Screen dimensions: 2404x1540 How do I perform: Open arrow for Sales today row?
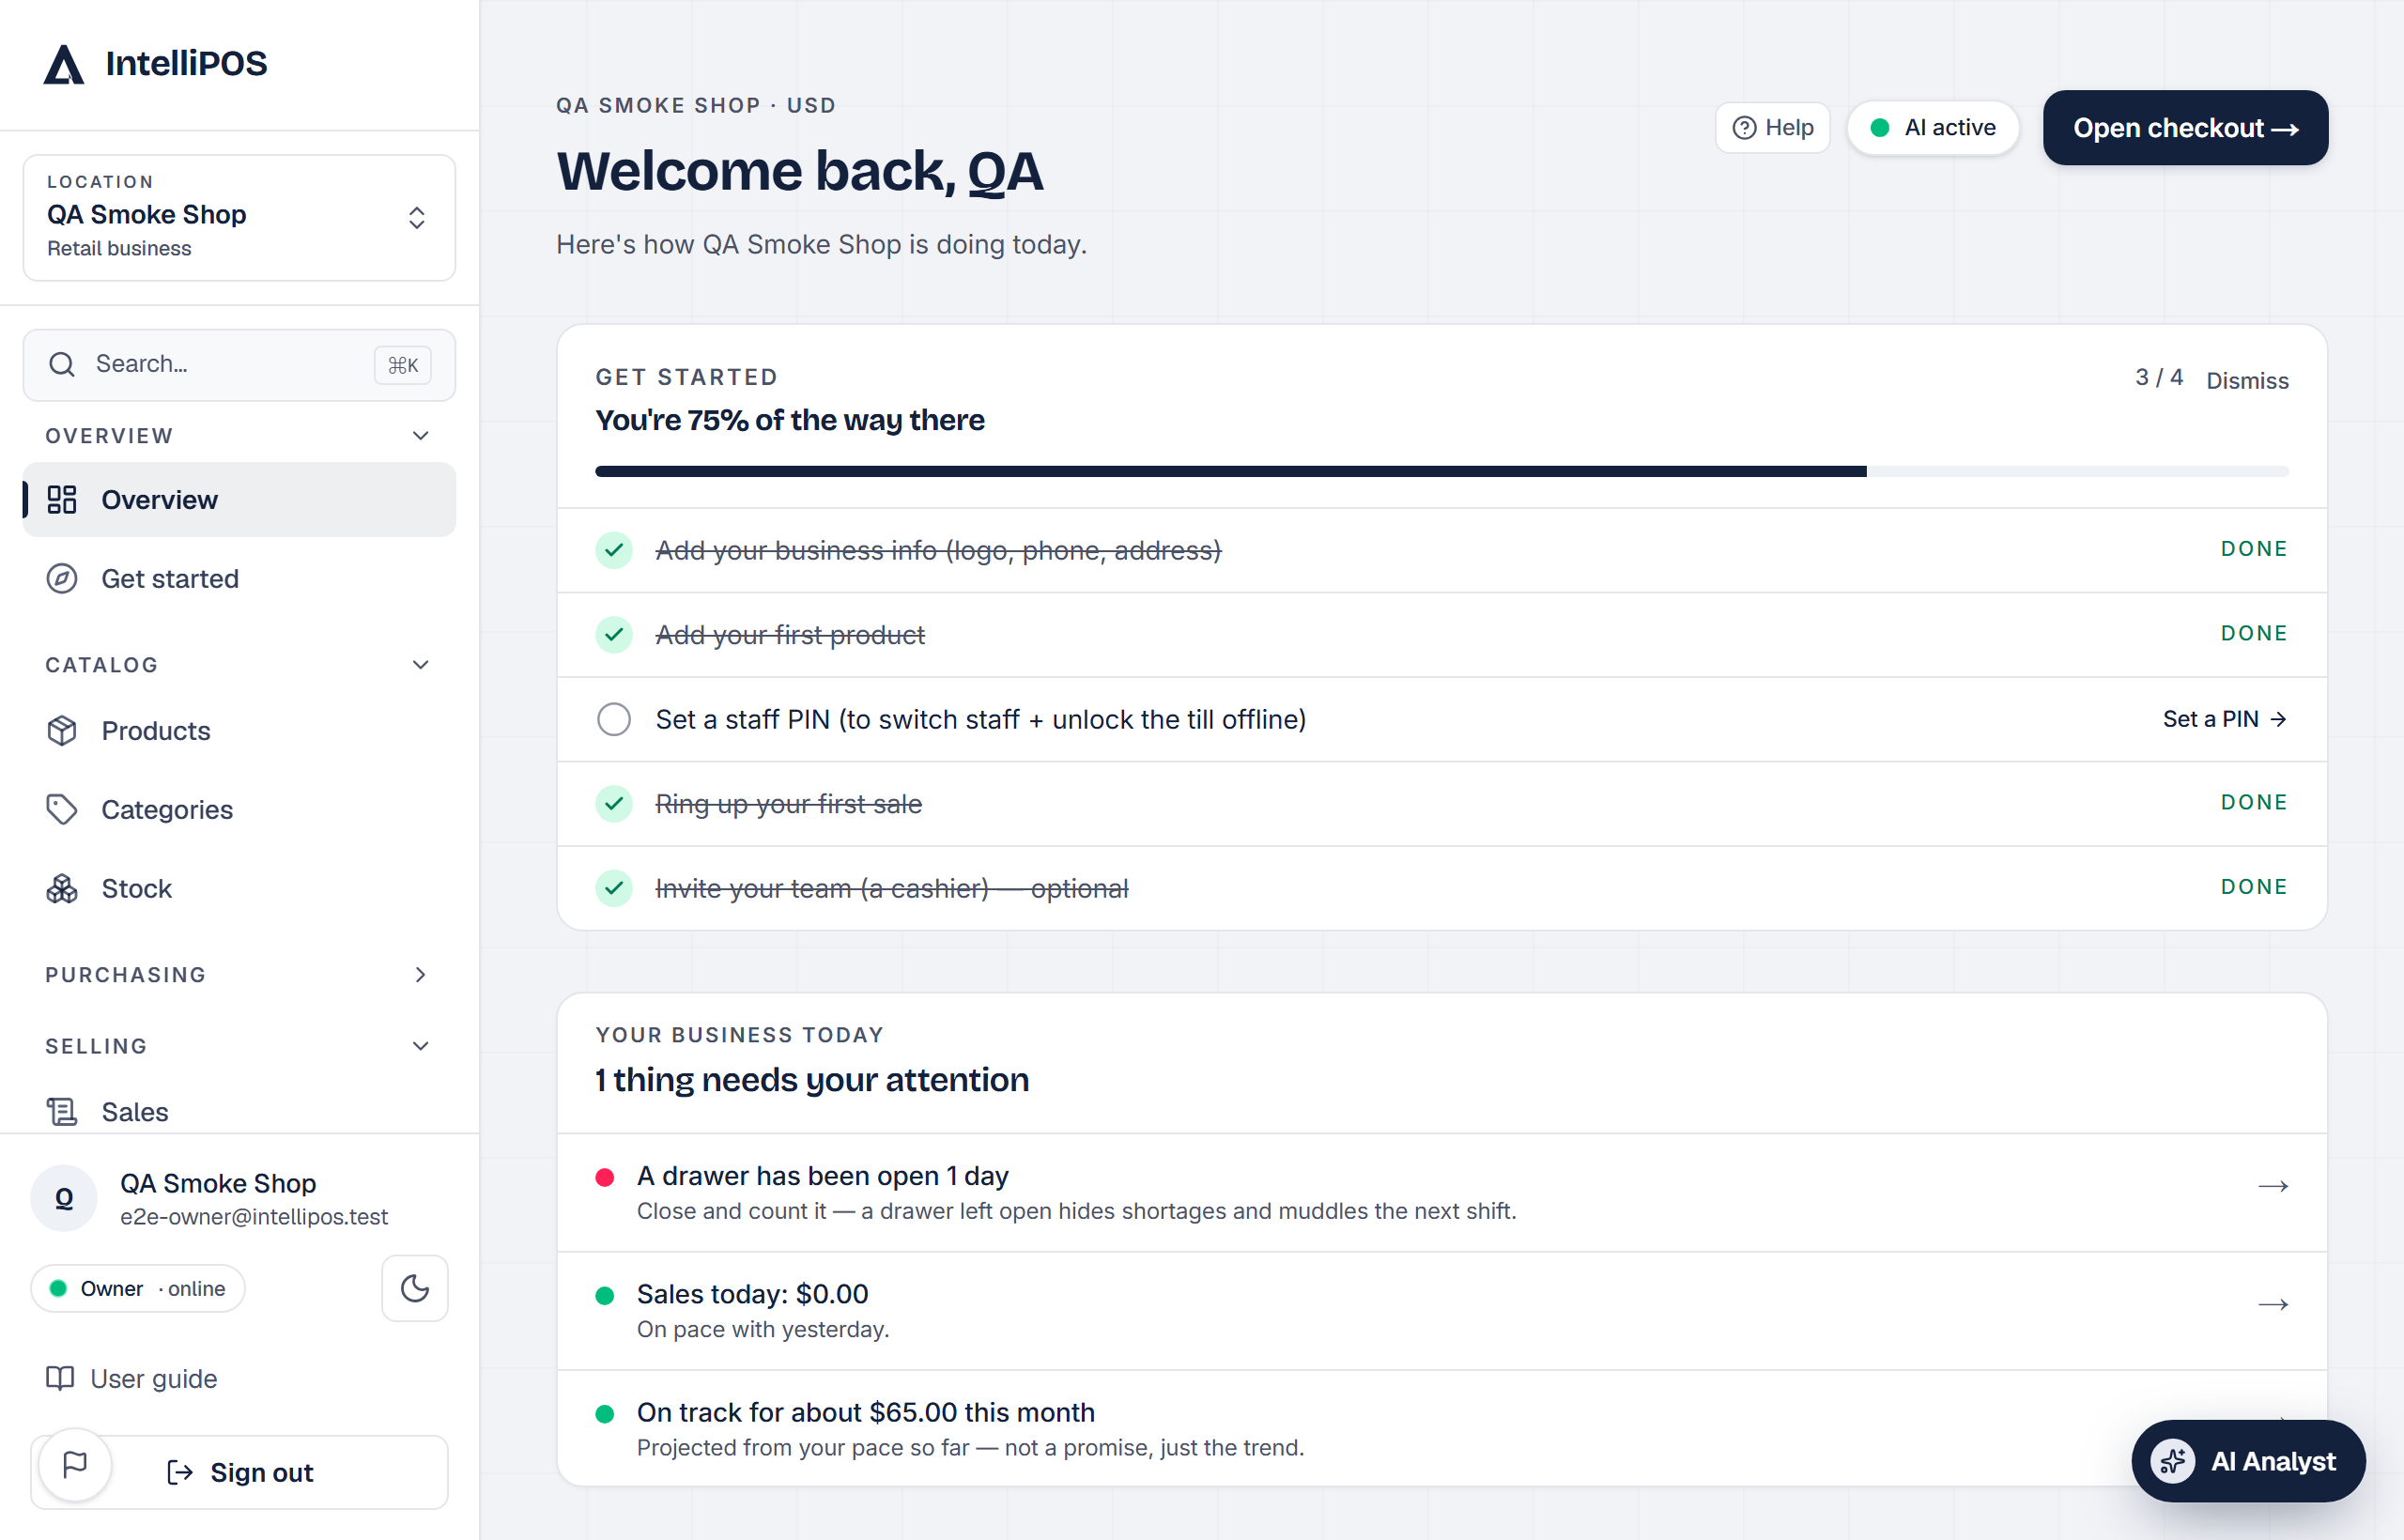coord(2273,1304)
